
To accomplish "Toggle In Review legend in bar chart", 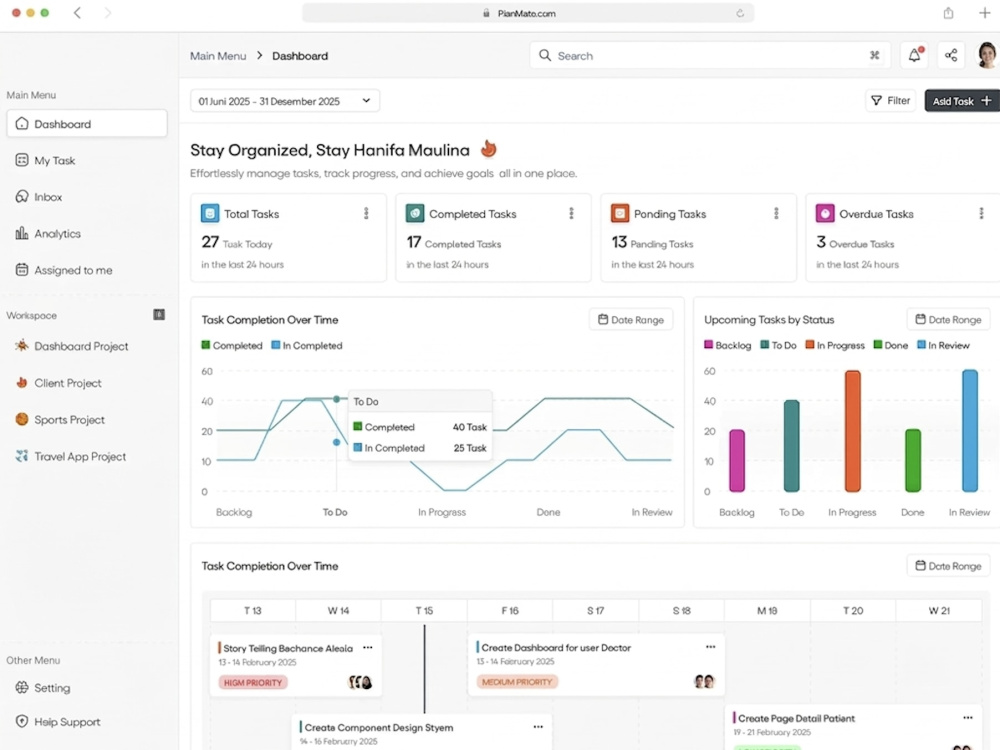I will pos(943,345).
